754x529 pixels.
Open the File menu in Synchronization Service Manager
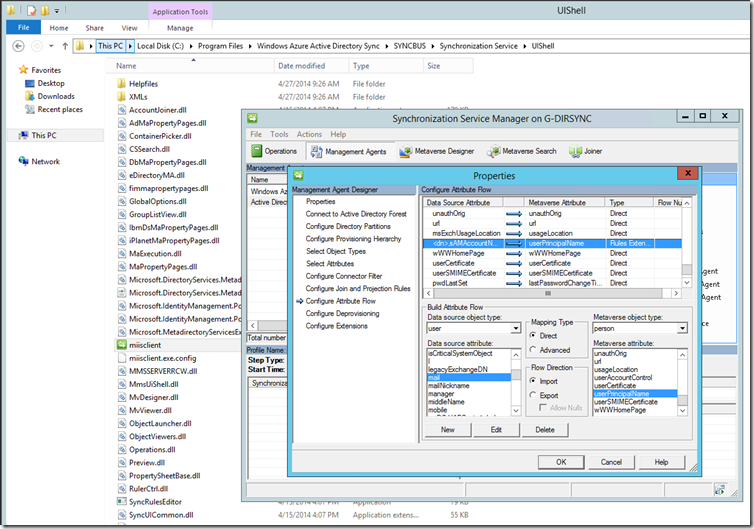[x=256, y=134]
